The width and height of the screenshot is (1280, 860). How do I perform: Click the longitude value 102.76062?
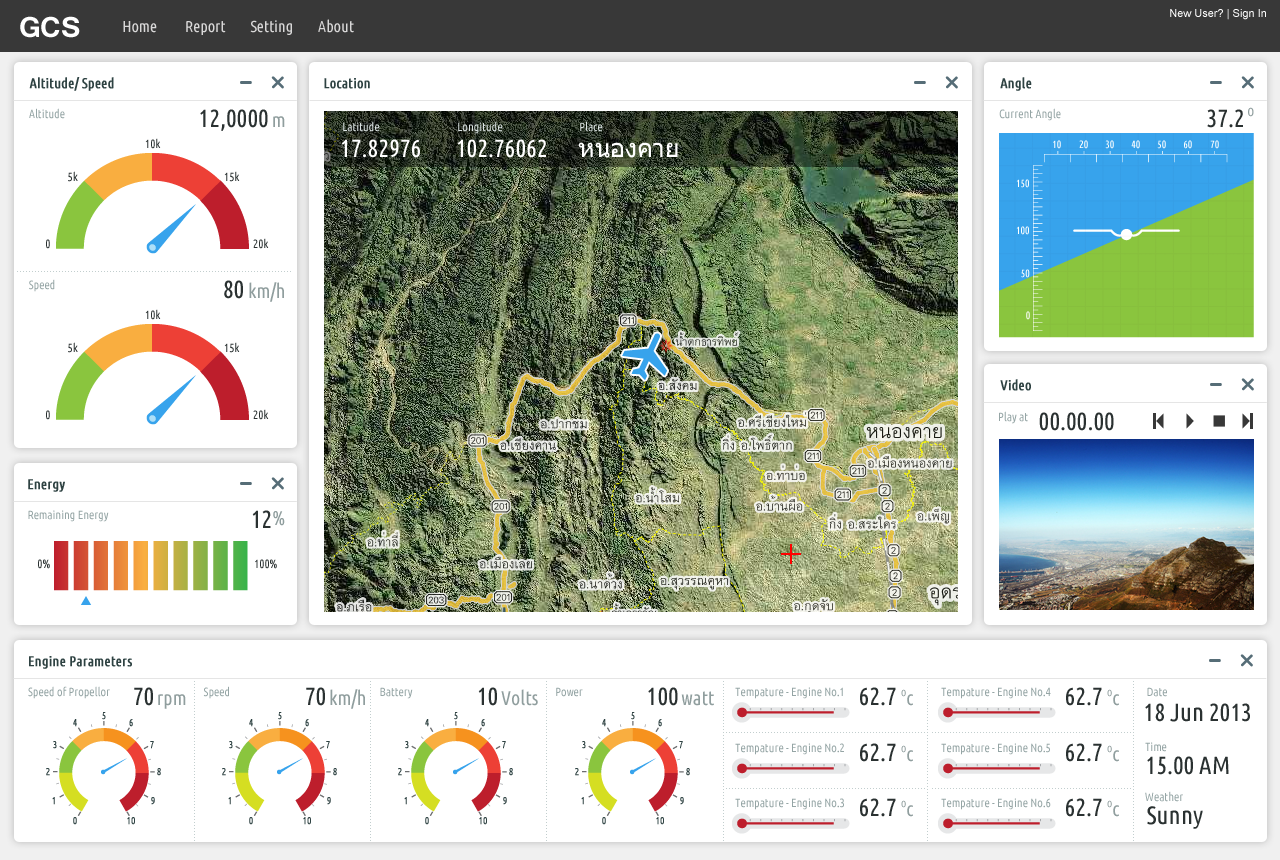[x=502, y=149]
